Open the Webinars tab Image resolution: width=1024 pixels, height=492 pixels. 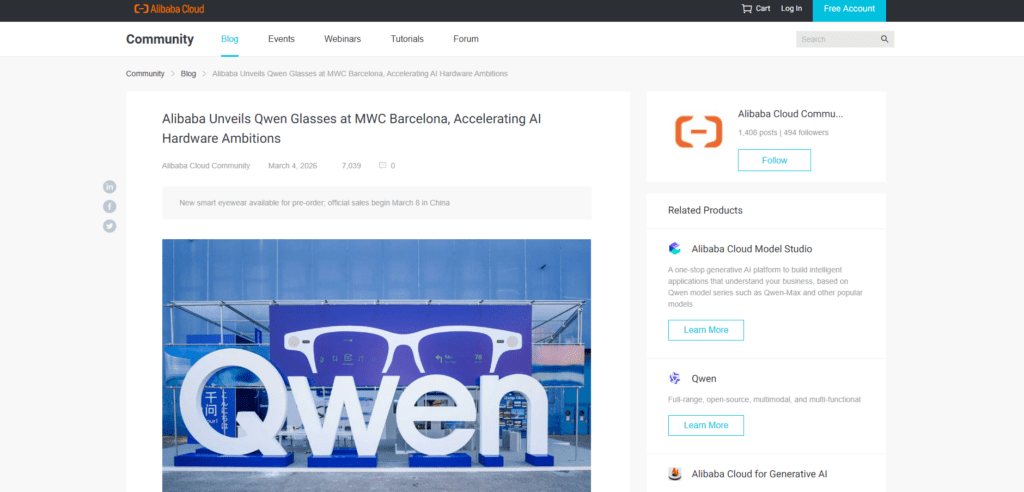[343, 39]
